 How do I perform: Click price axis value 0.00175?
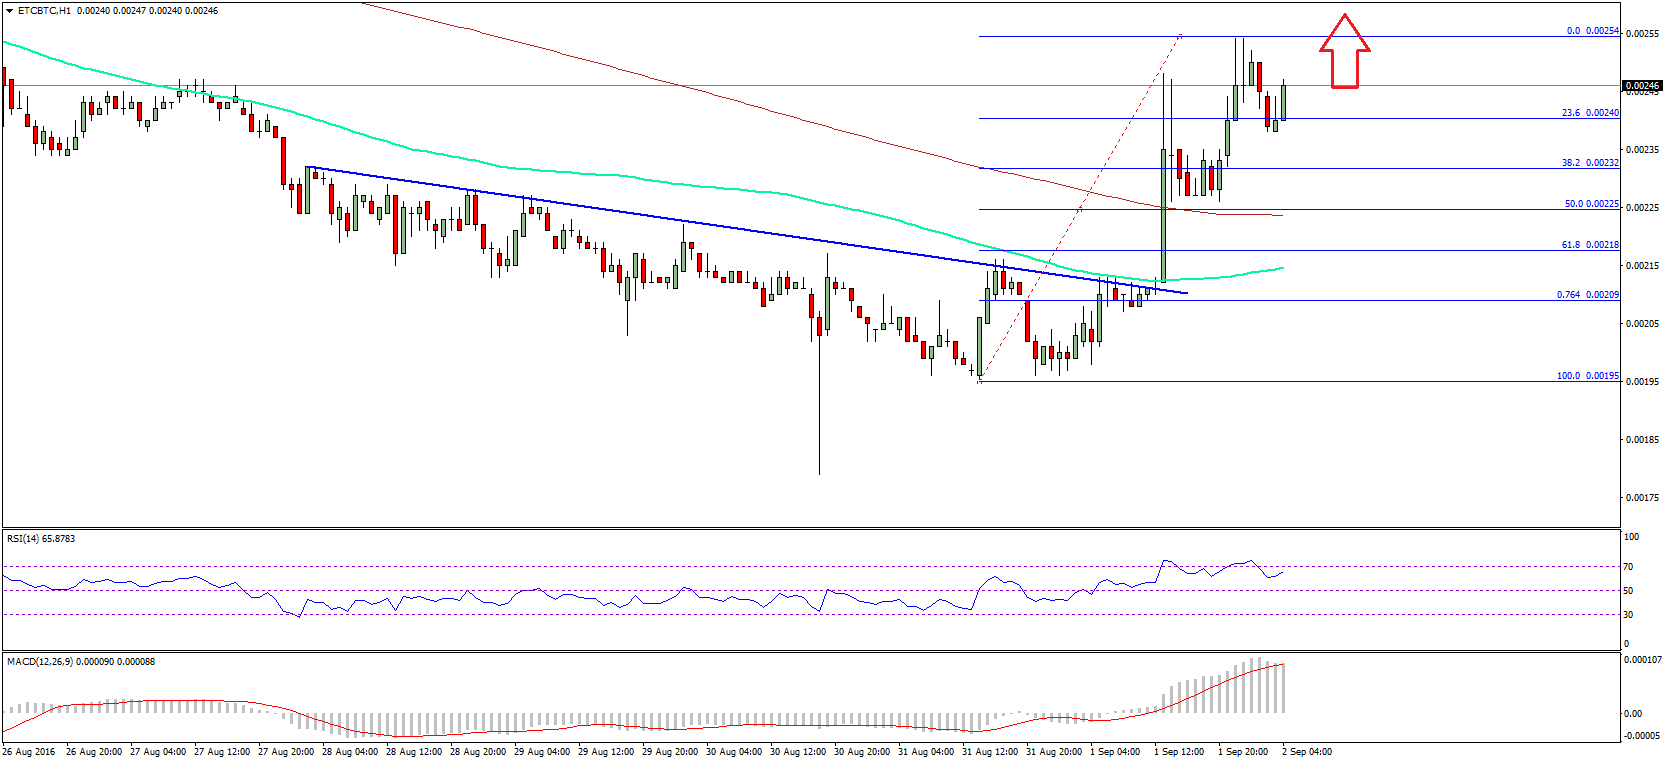pos(1643,498)
